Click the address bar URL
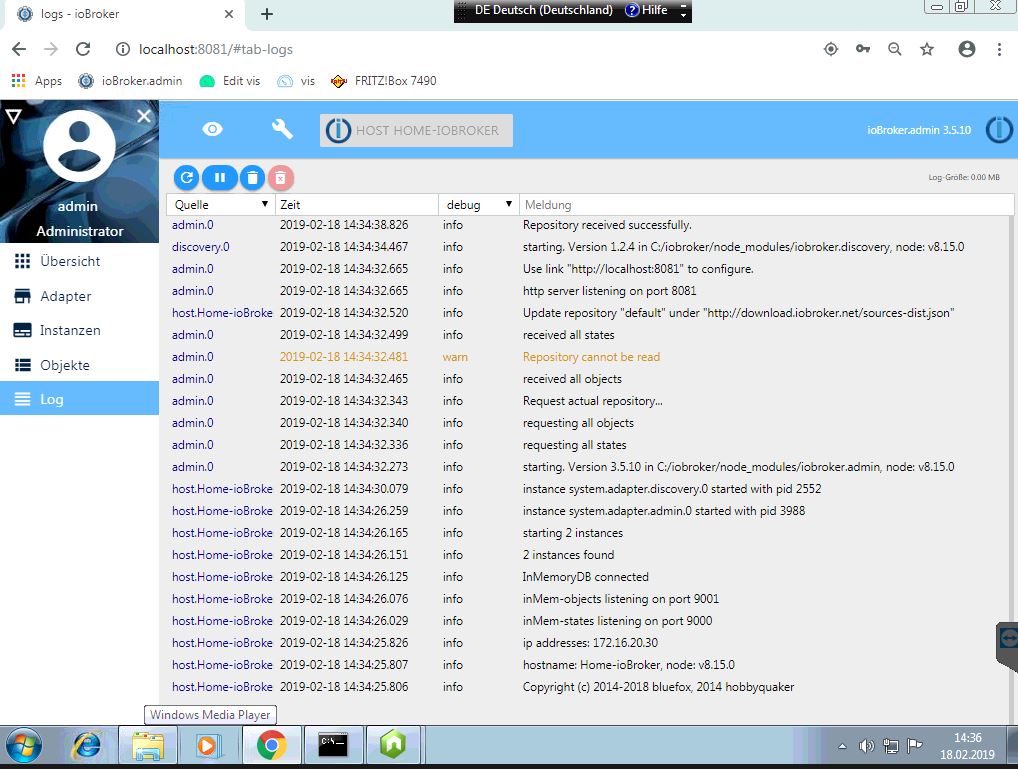The width and height of the screenshot is (1018, 769). pos(216,49)
